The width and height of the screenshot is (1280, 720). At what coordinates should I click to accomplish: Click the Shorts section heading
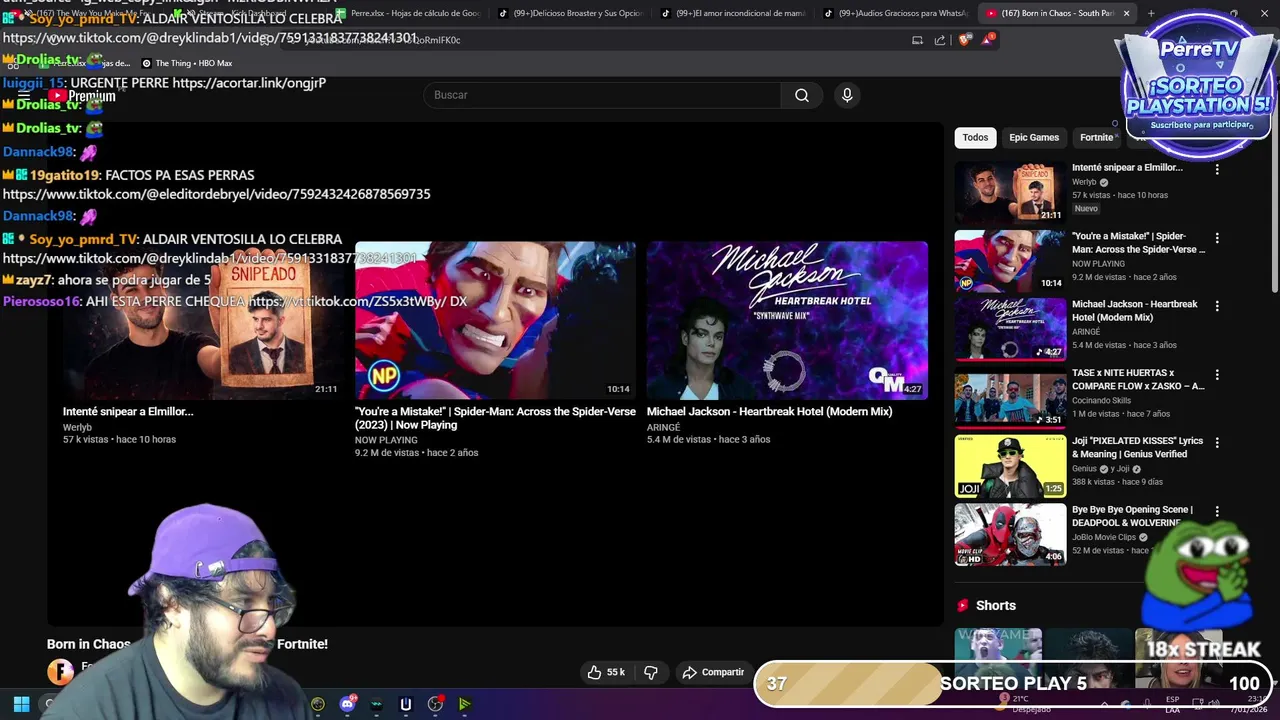point(996,605)
